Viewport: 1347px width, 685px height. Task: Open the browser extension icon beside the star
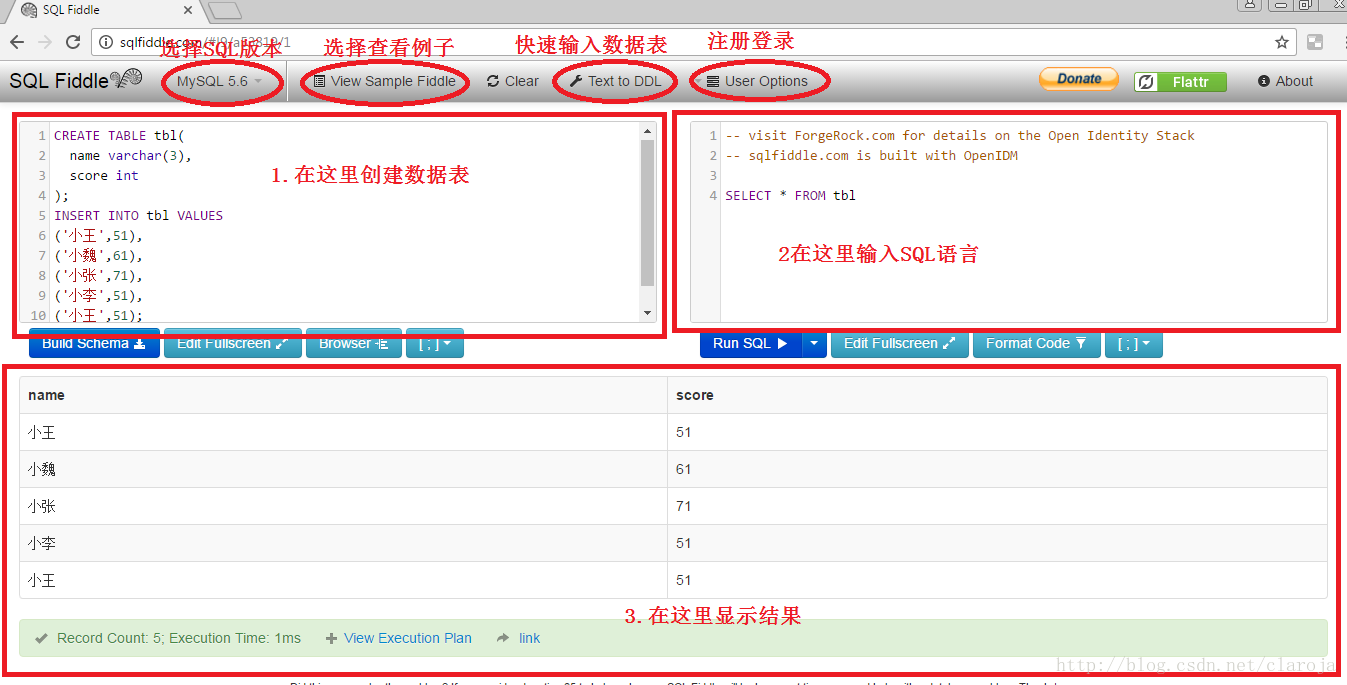tap(1315, 42)
